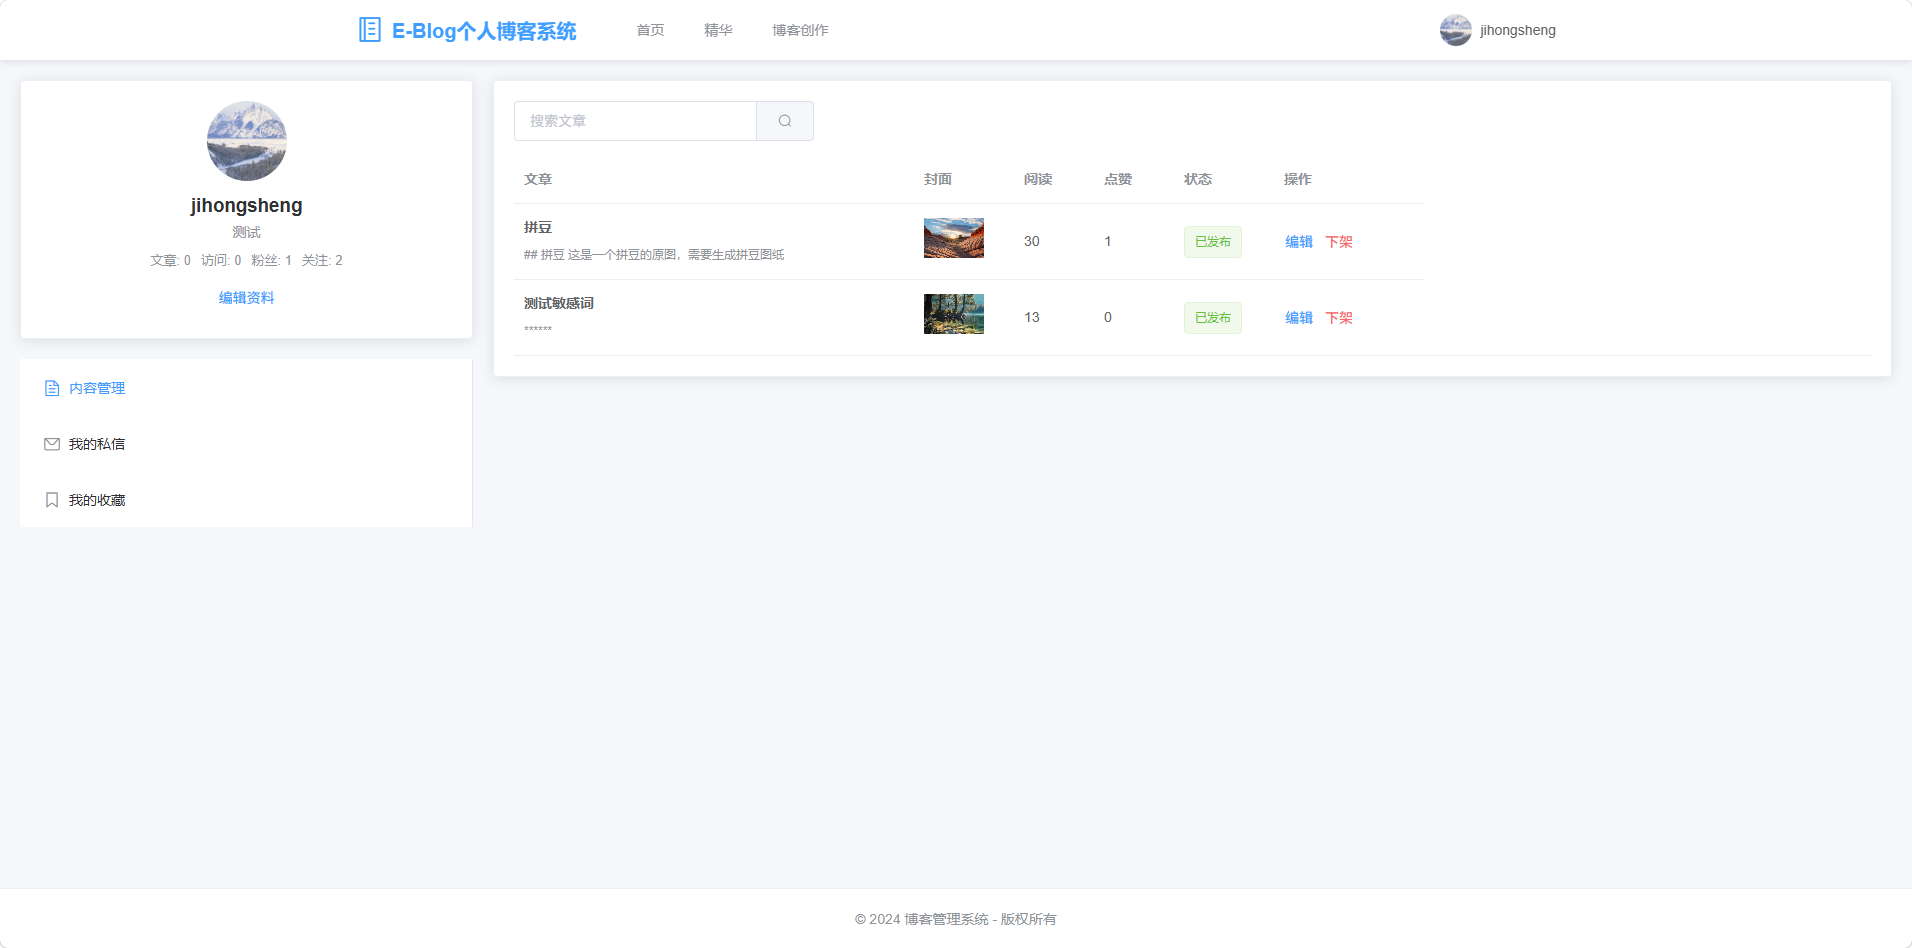Image resolution: width=1912 pixels, height=948 pixels.
Task: Open the header user avatar
Action: click(1455, 30)
